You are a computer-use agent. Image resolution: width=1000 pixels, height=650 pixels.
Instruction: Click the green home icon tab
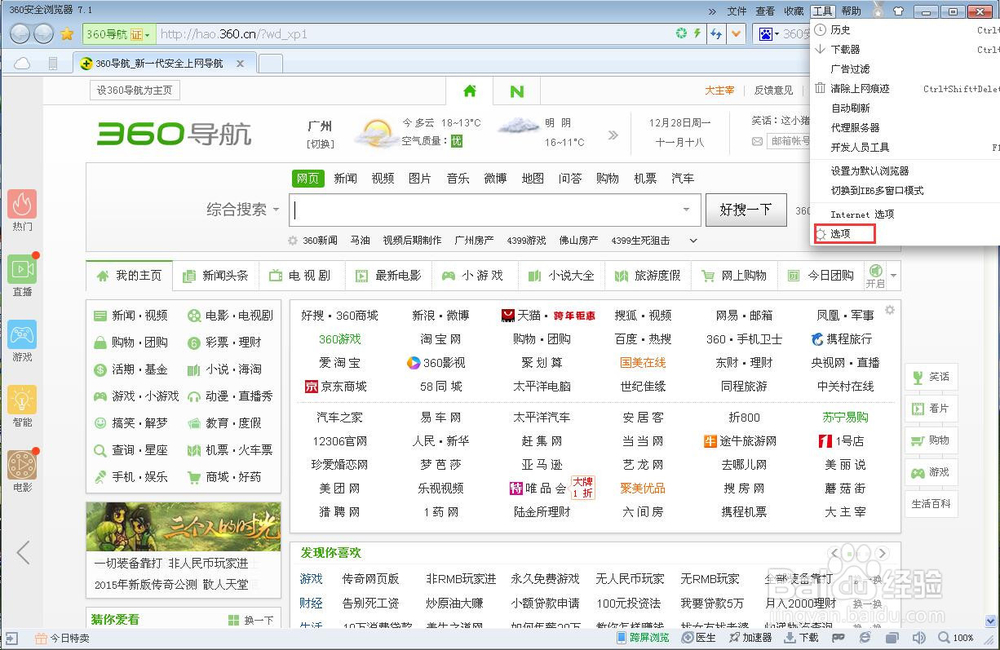point(470,91)
